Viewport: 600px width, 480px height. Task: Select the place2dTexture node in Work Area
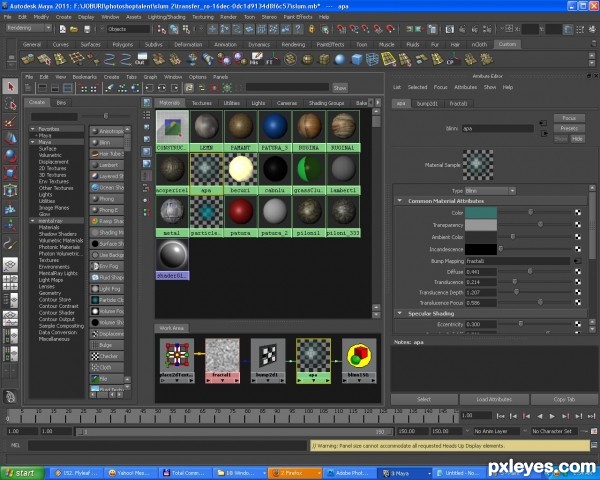coord(177,361)
